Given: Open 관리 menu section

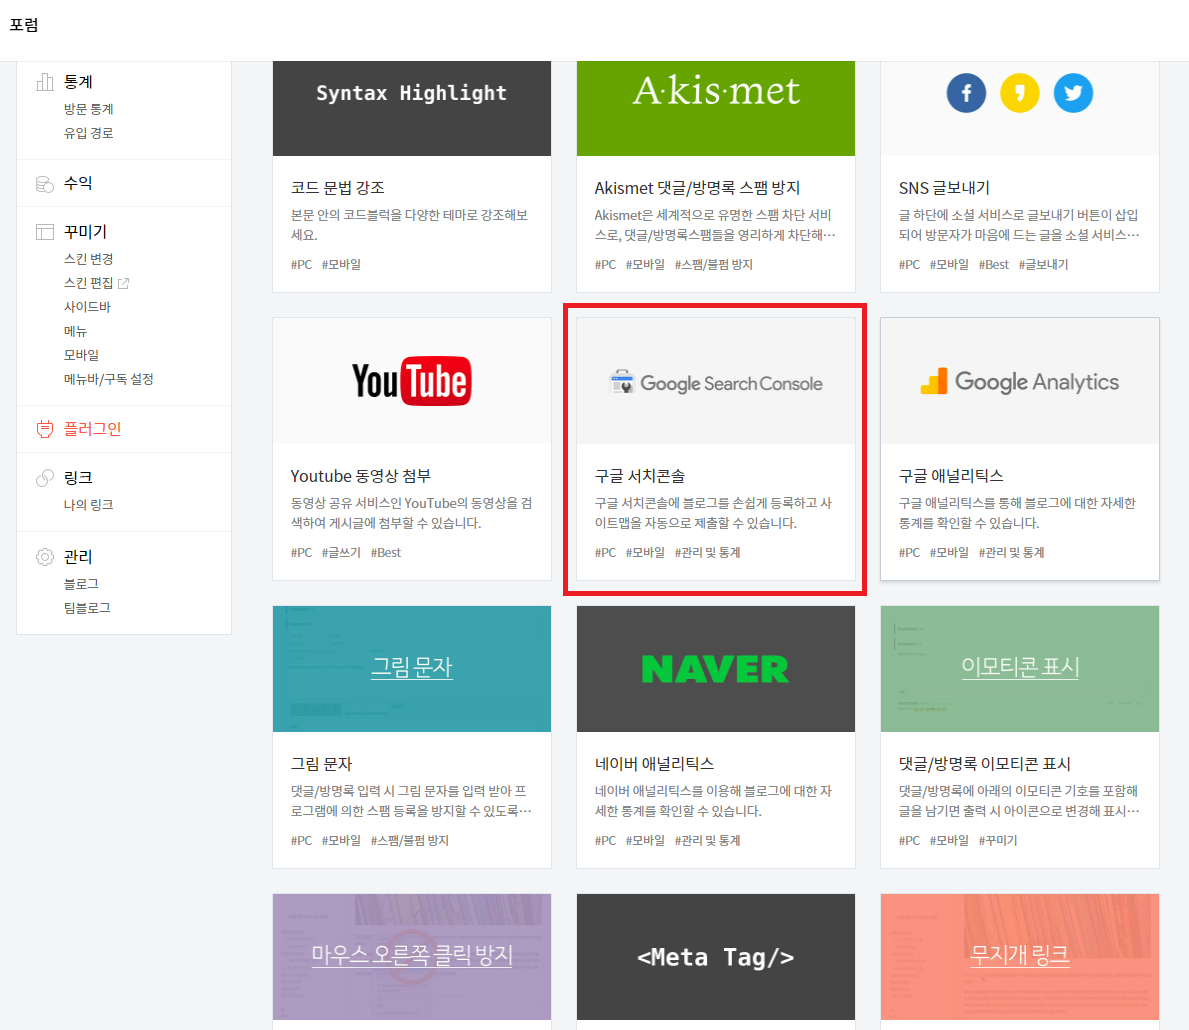Looking at the screenshot, I should [x=78, y=557].
